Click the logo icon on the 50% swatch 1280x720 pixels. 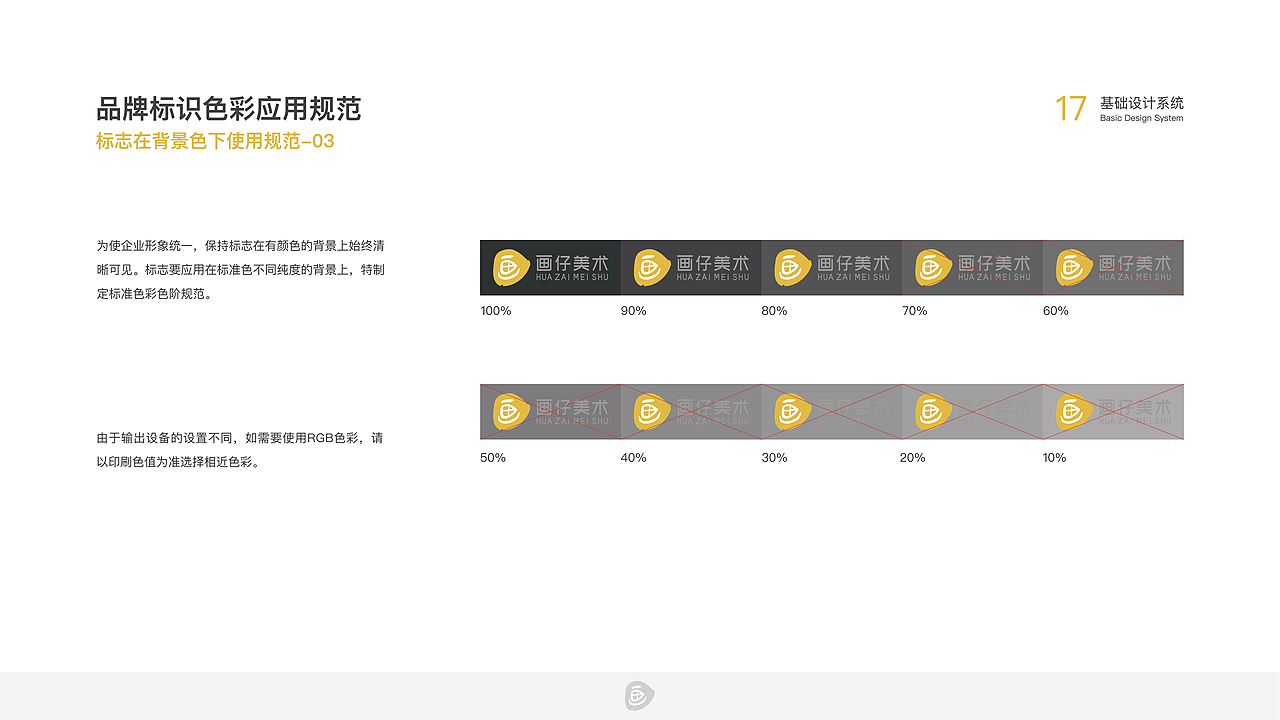[510, 411]
